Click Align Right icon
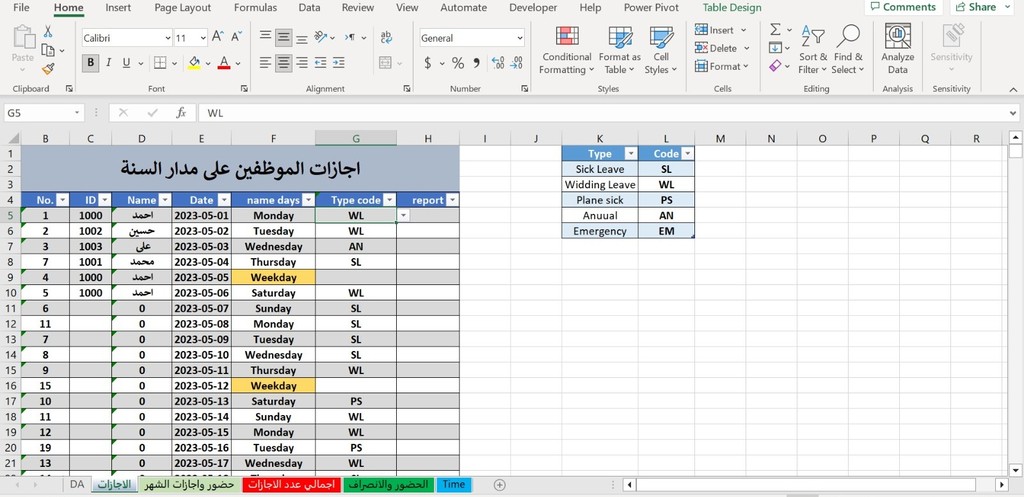1024x497 pixels. pyautogui.click(x=302, y=63)
